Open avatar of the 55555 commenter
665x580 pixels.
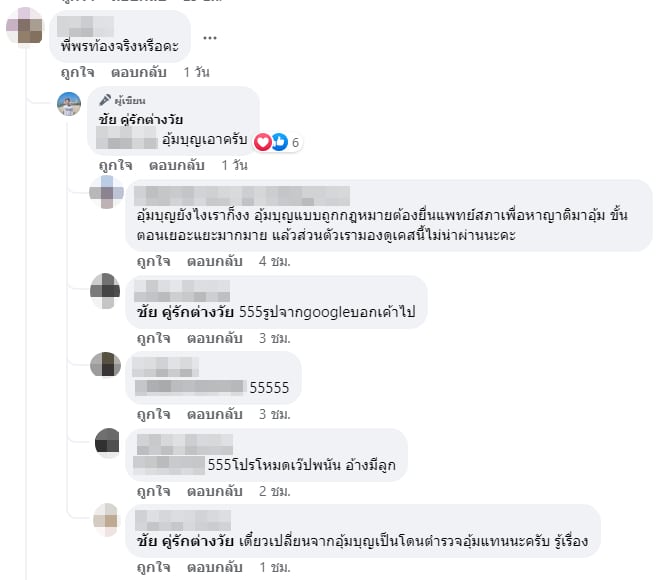106,364
